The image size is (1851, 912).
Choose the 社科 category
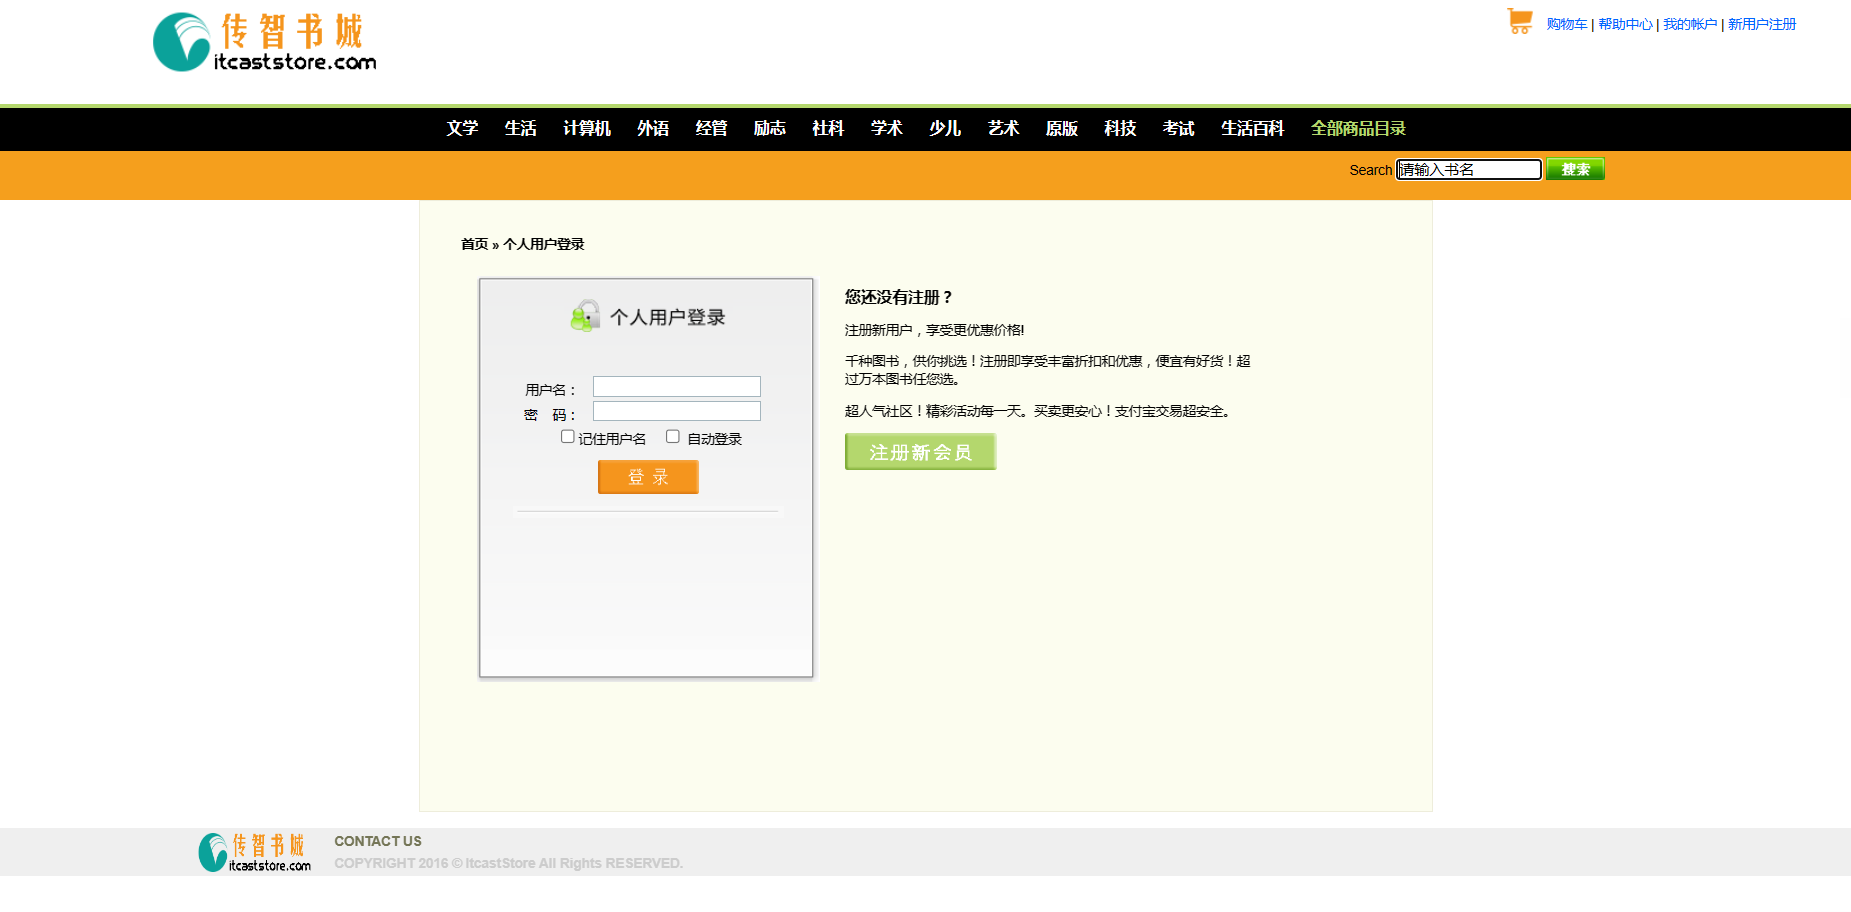(x=828, y=128)
